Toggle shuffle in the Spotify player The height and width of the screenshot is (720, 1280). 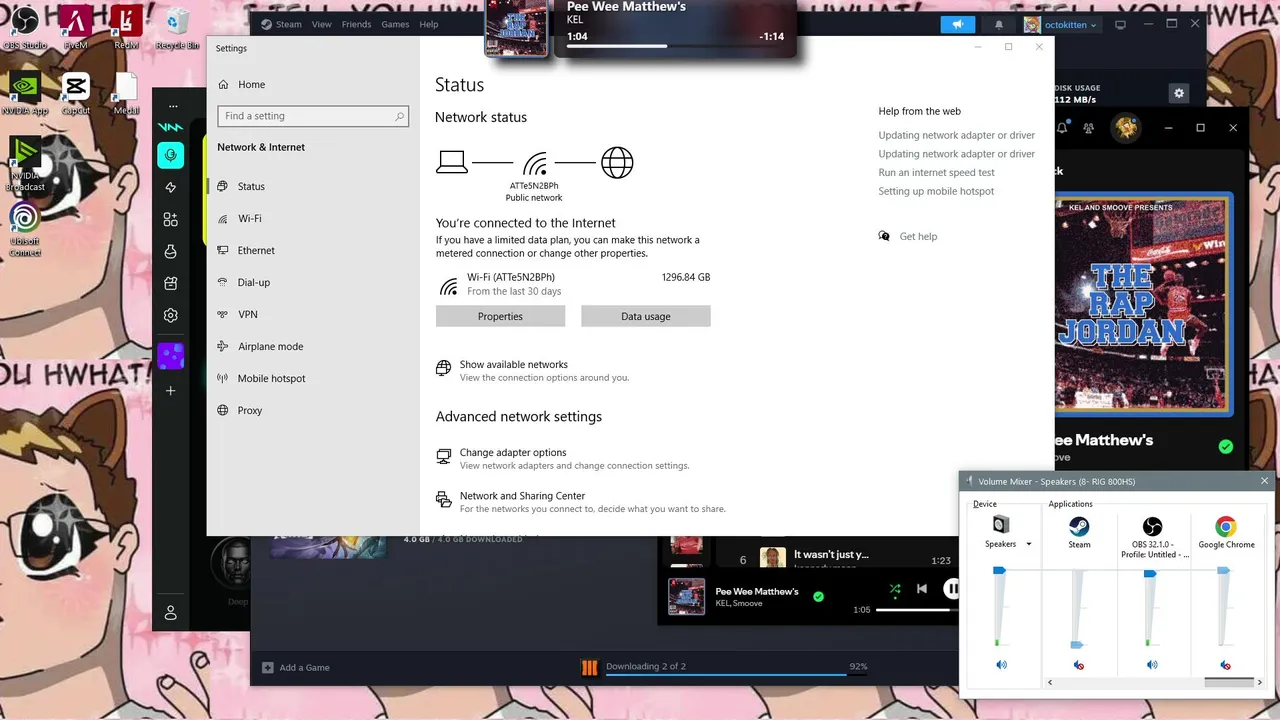(894, 590)
